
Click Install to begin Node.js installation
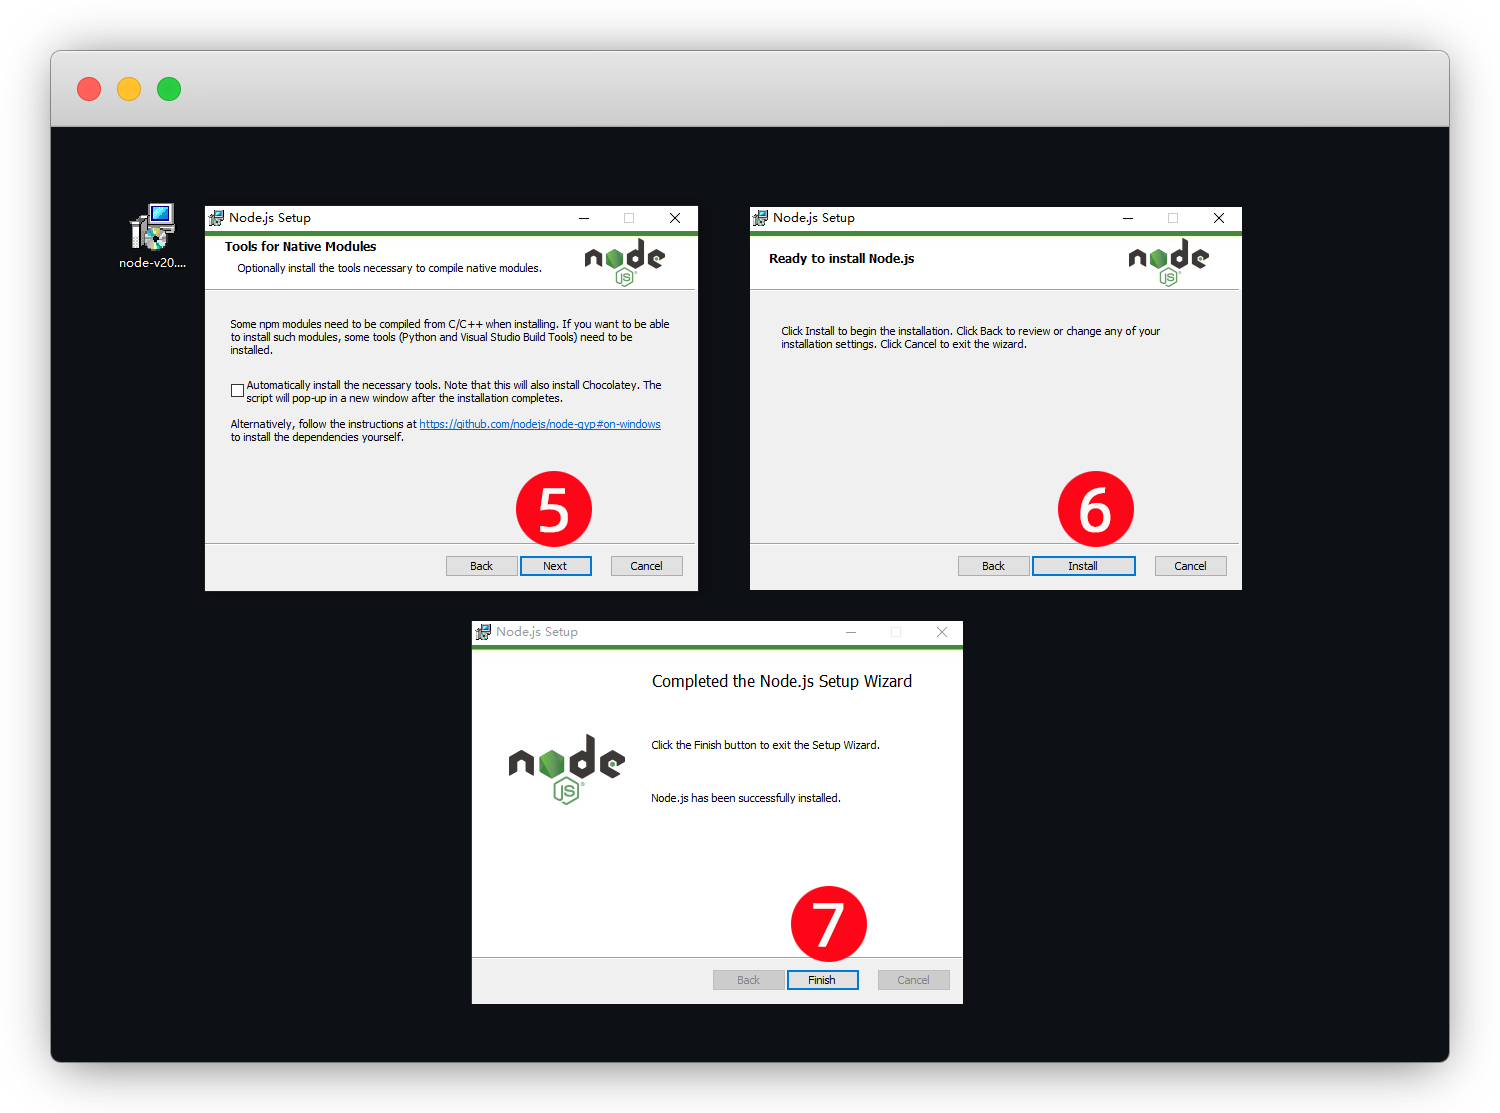[1083, 566]
